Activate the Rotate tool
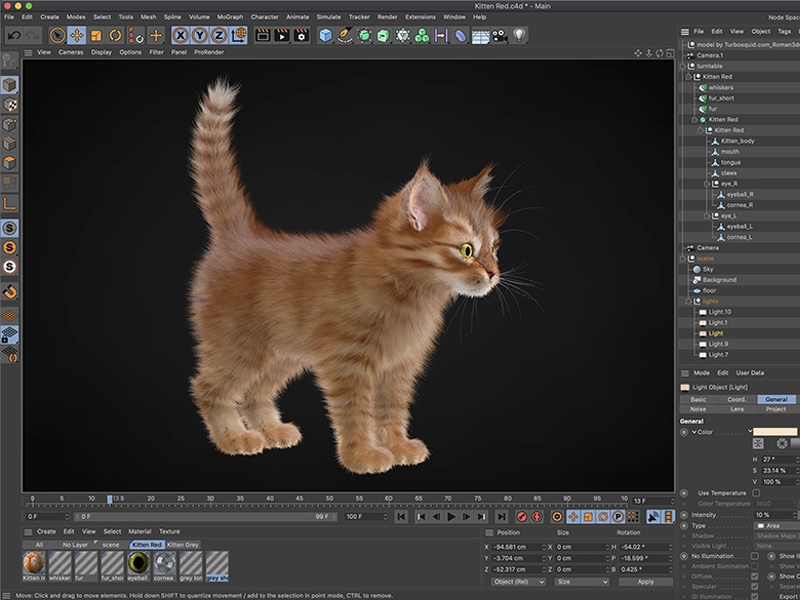The image size is (800, 600). [x=115, y=35]
